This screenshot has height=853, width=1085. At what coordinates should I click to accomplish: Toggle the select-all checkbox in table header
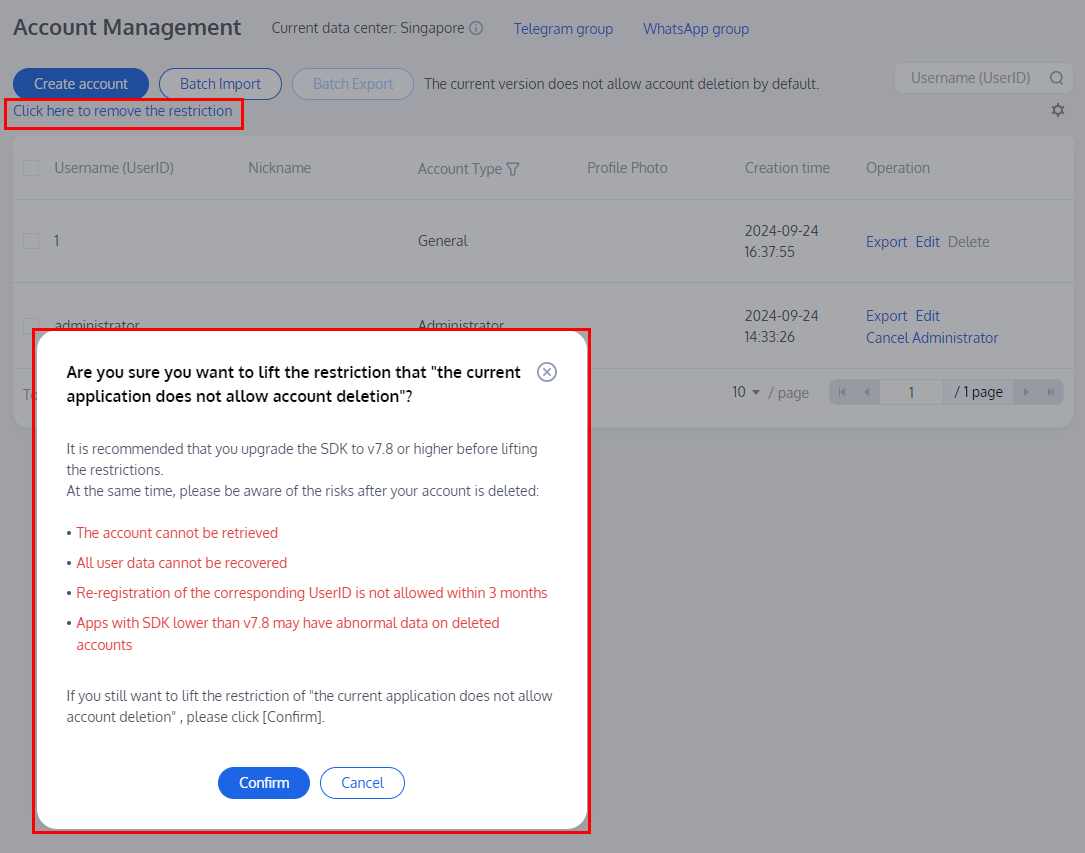tap(31, 168)
